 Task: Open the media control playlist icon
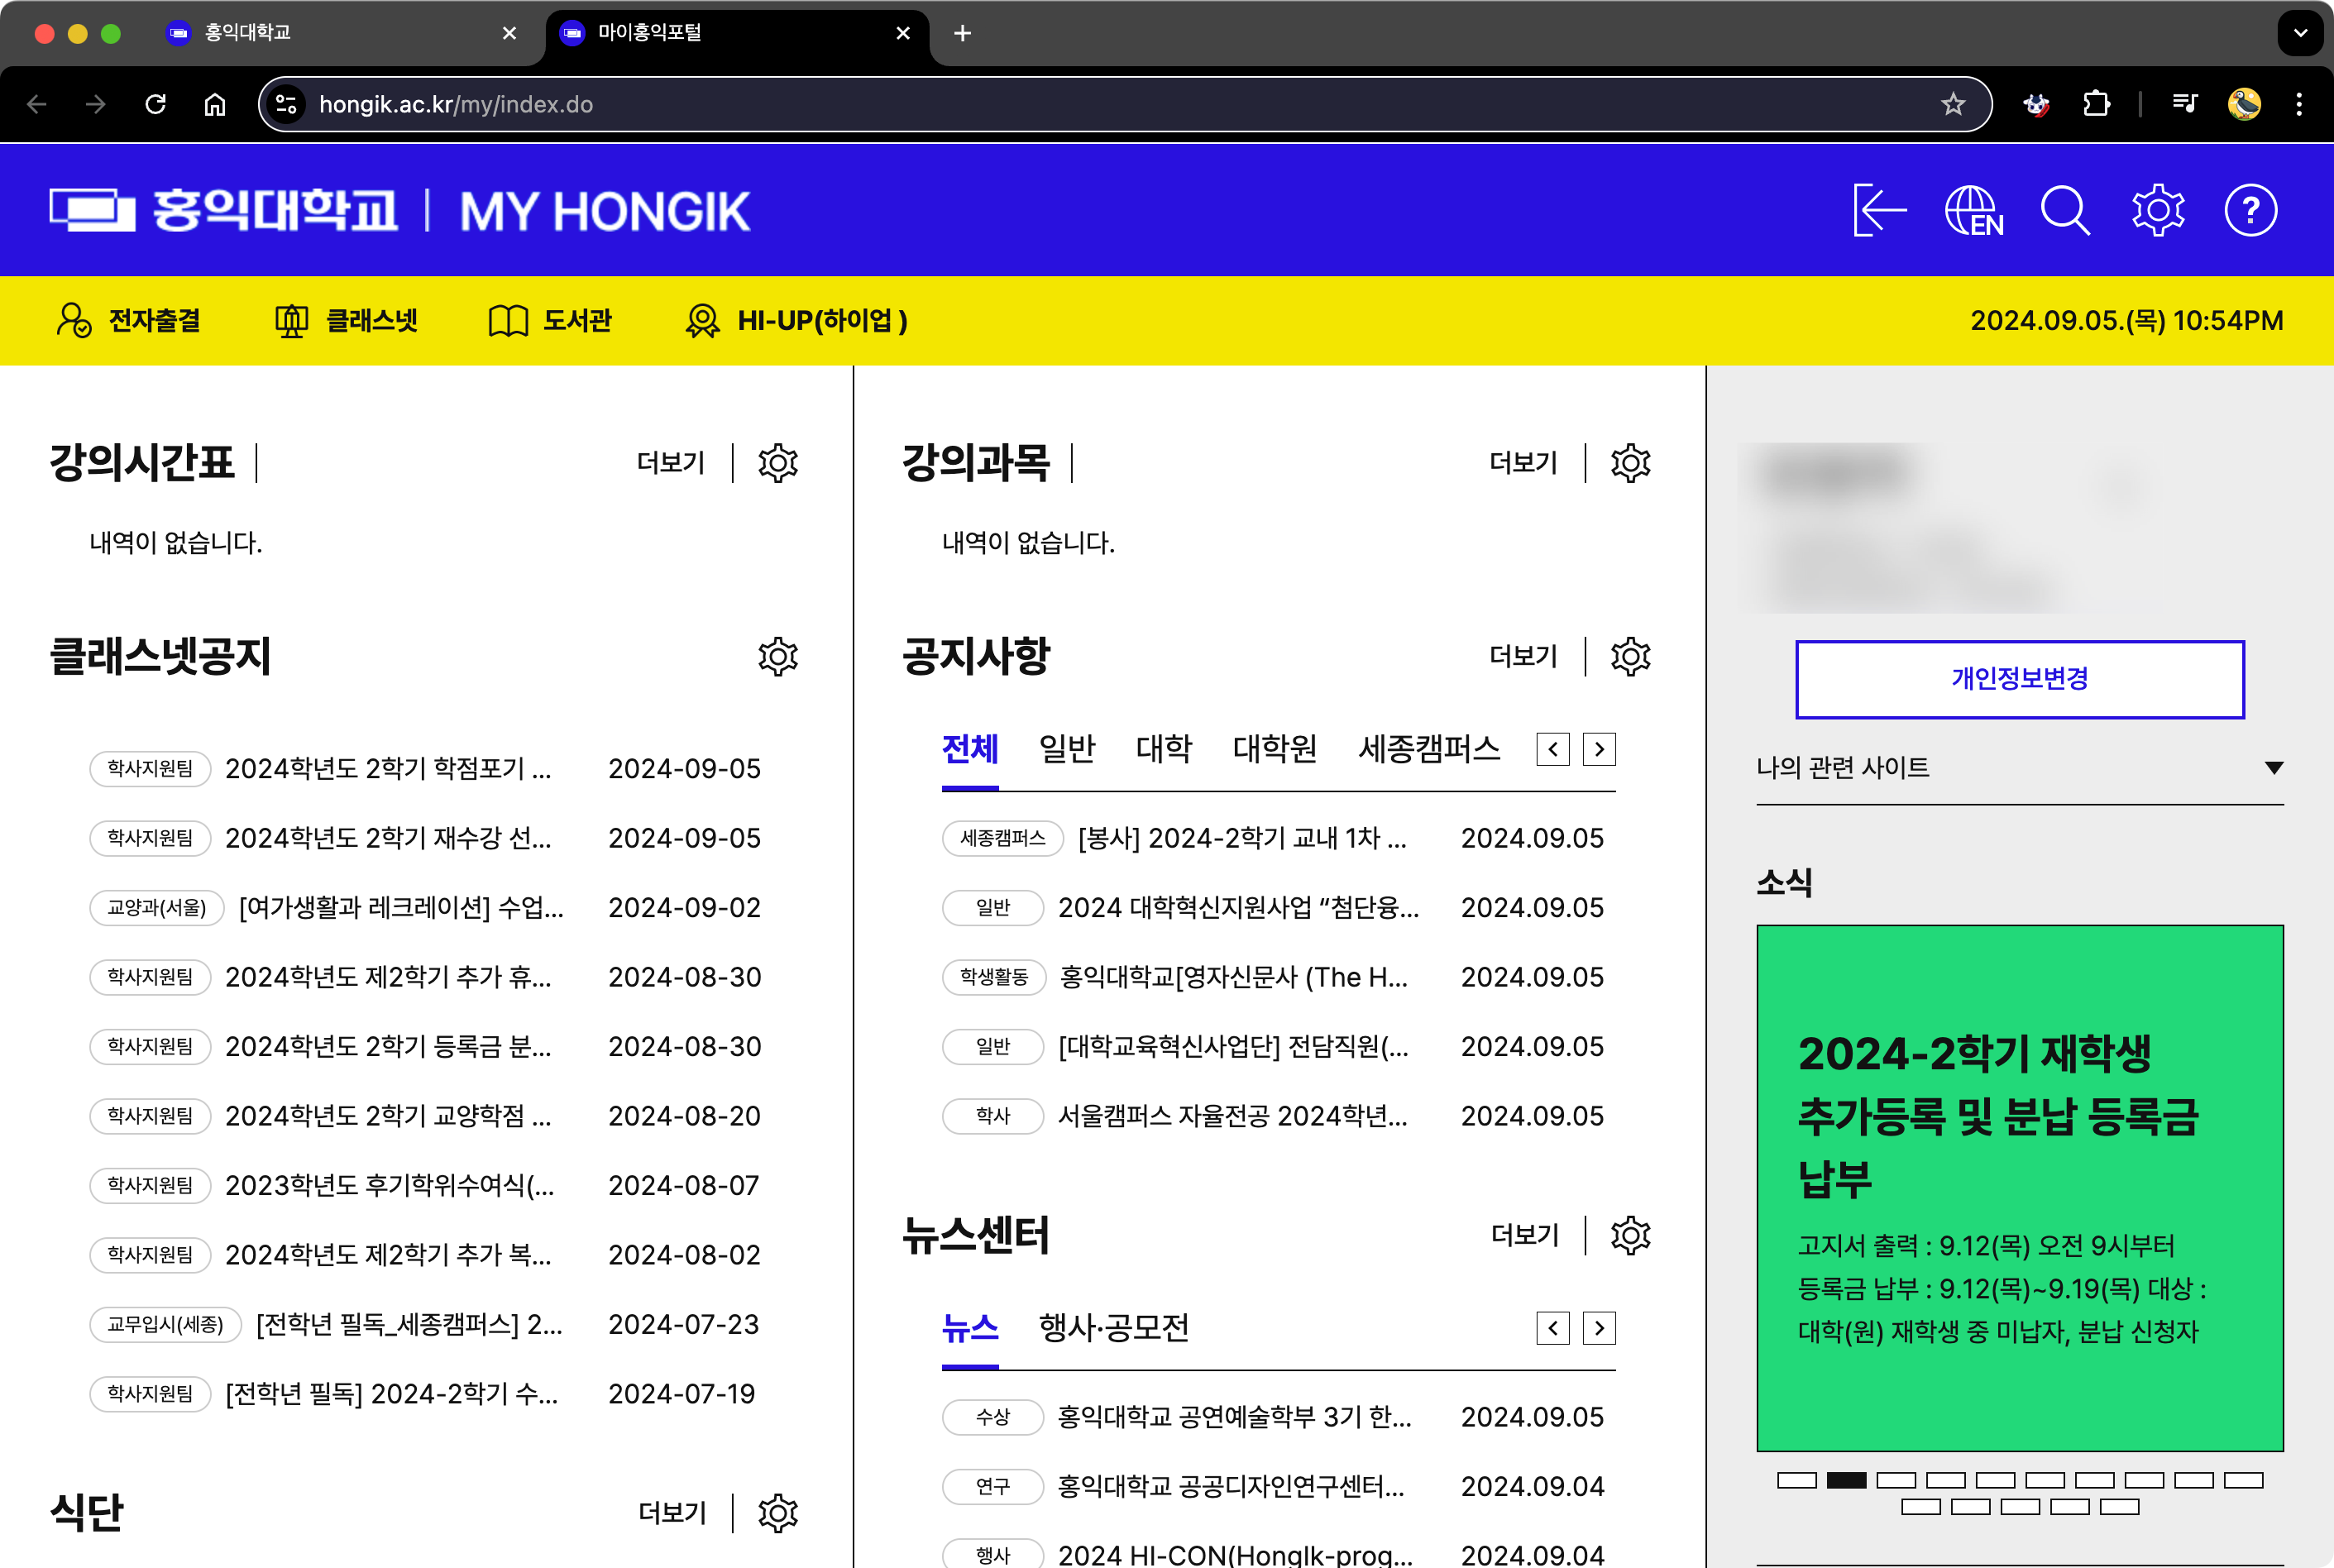[2185, 104]
